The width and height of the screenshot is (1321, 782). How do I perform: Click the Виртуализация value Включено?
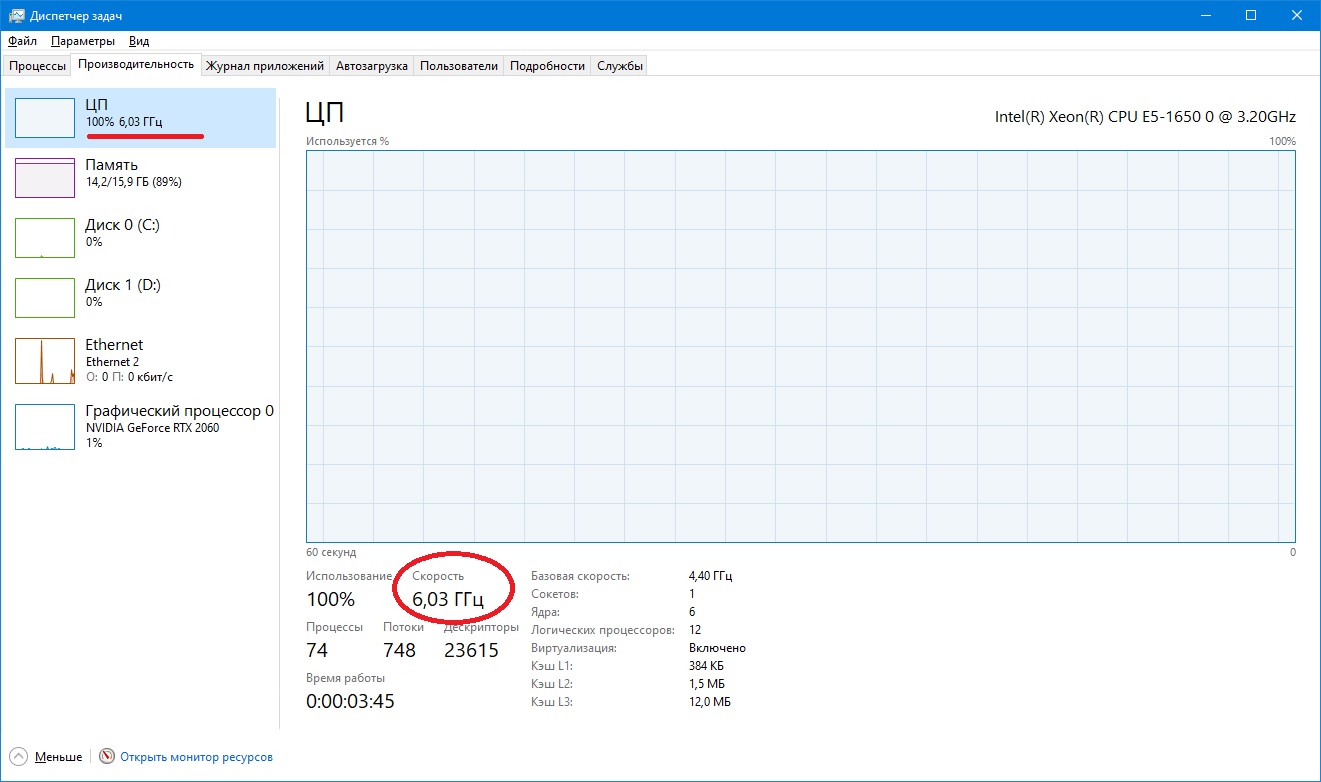[717, 648]
